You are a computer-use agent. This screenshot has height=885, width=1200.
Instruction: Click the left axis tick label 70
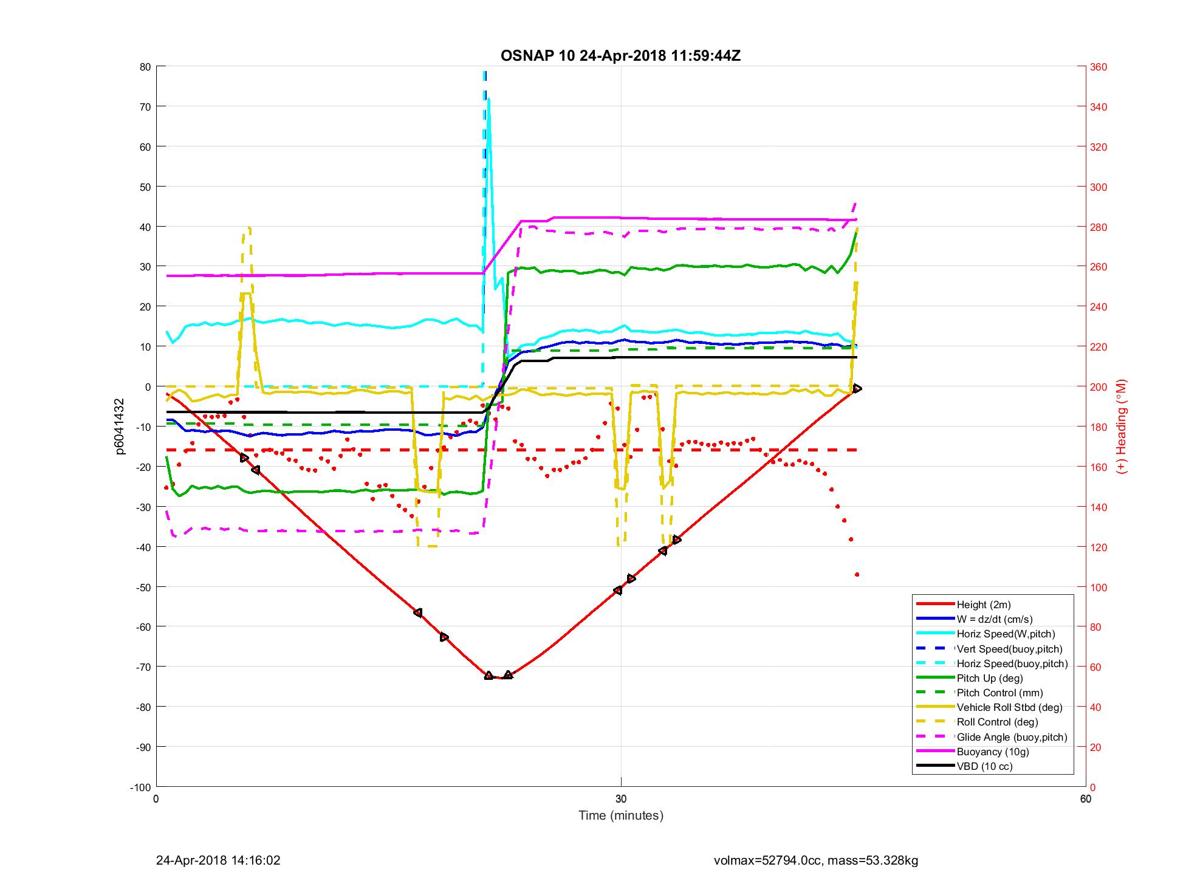145,107
